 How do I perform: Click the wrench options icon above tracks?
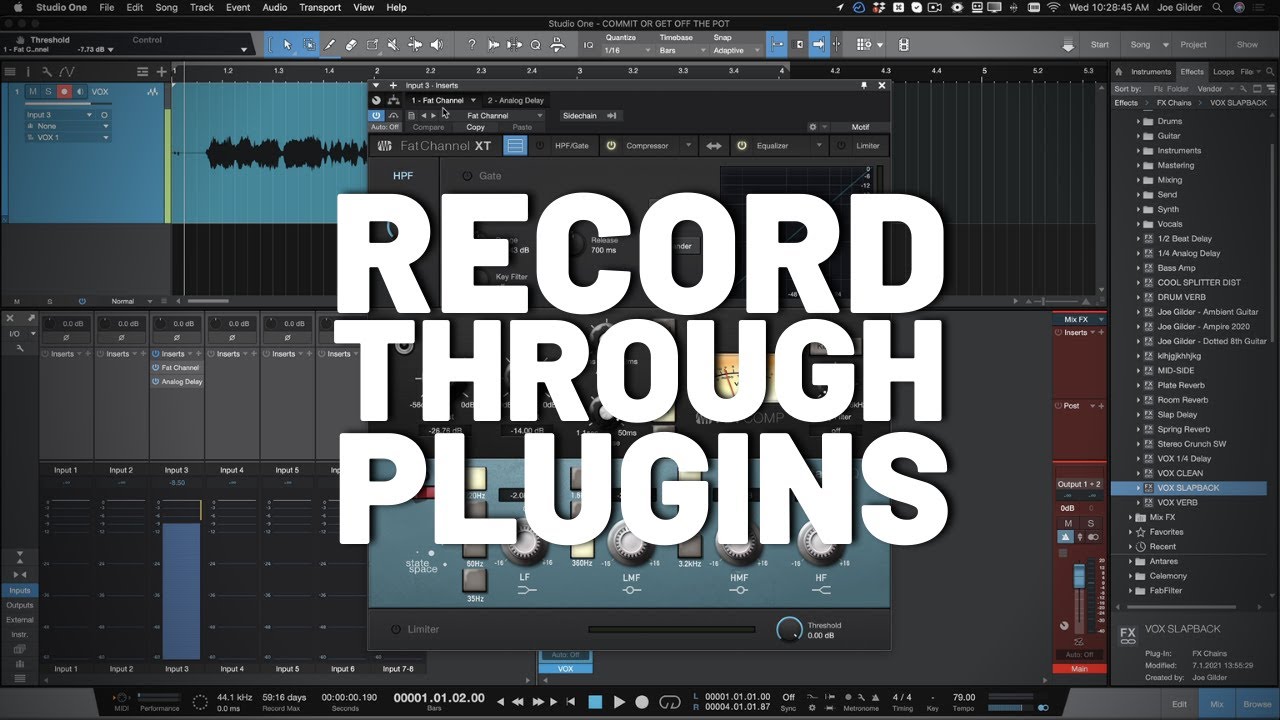click(x=45, y=71)
